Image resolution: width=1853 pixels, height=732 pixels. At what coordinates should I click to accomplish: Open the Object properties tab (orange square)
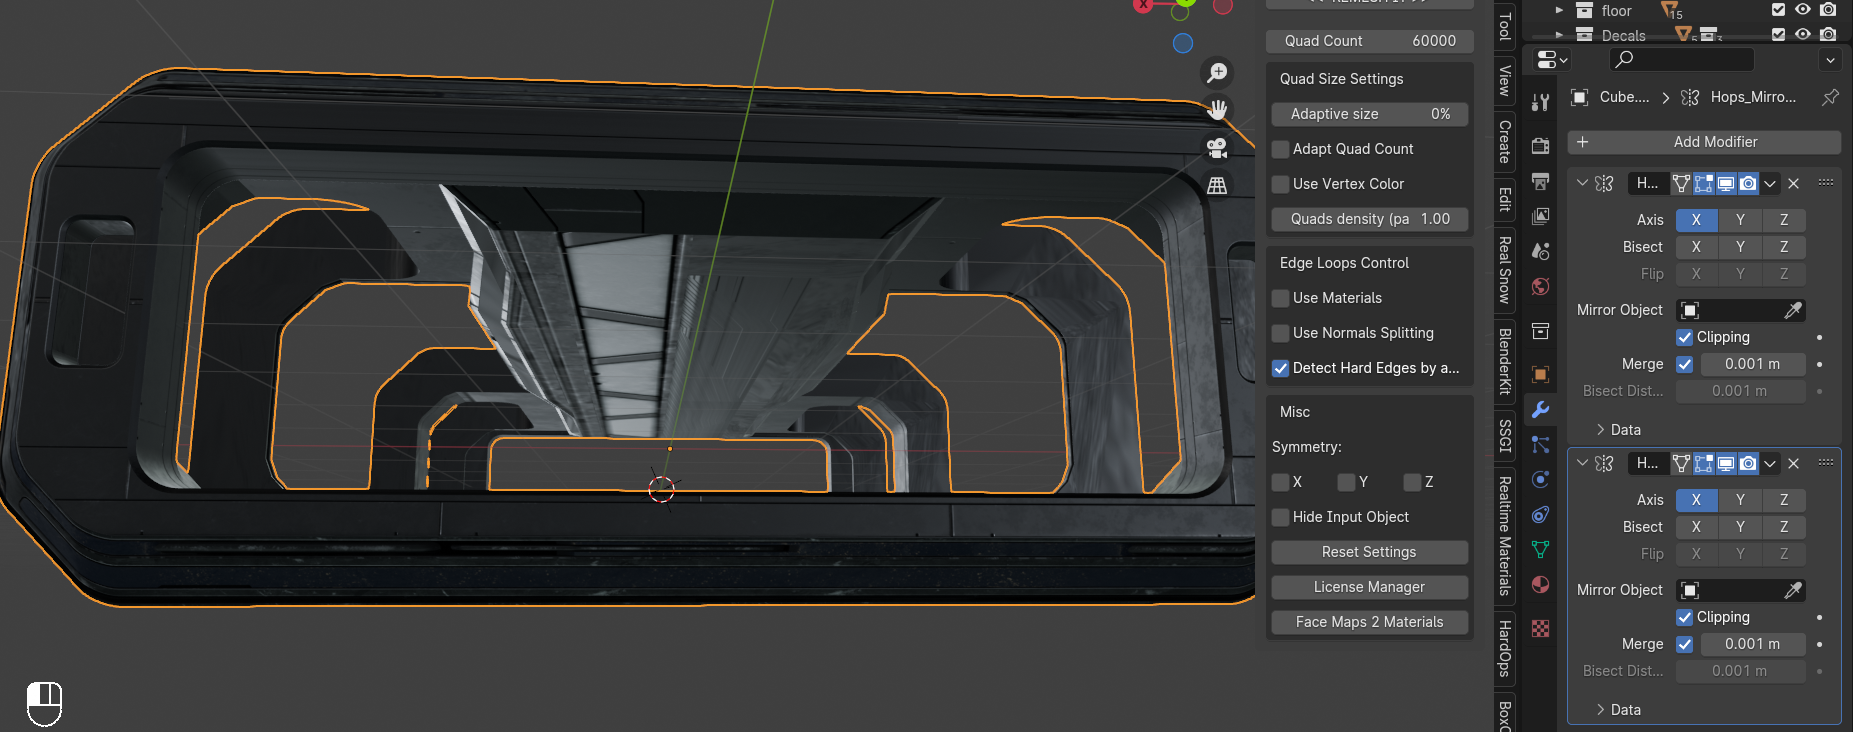(x=1540, y=374)
